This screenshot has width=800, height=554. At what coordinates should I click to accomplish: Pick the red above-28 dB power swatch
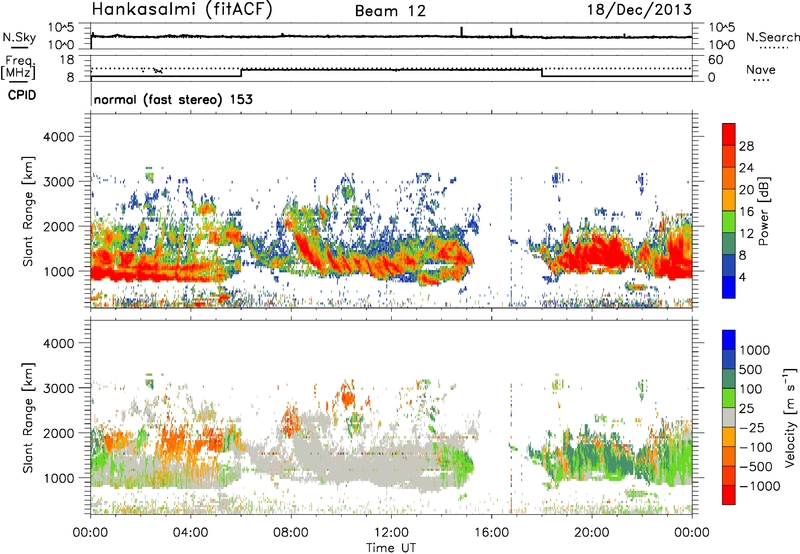[x=729, y=134]
